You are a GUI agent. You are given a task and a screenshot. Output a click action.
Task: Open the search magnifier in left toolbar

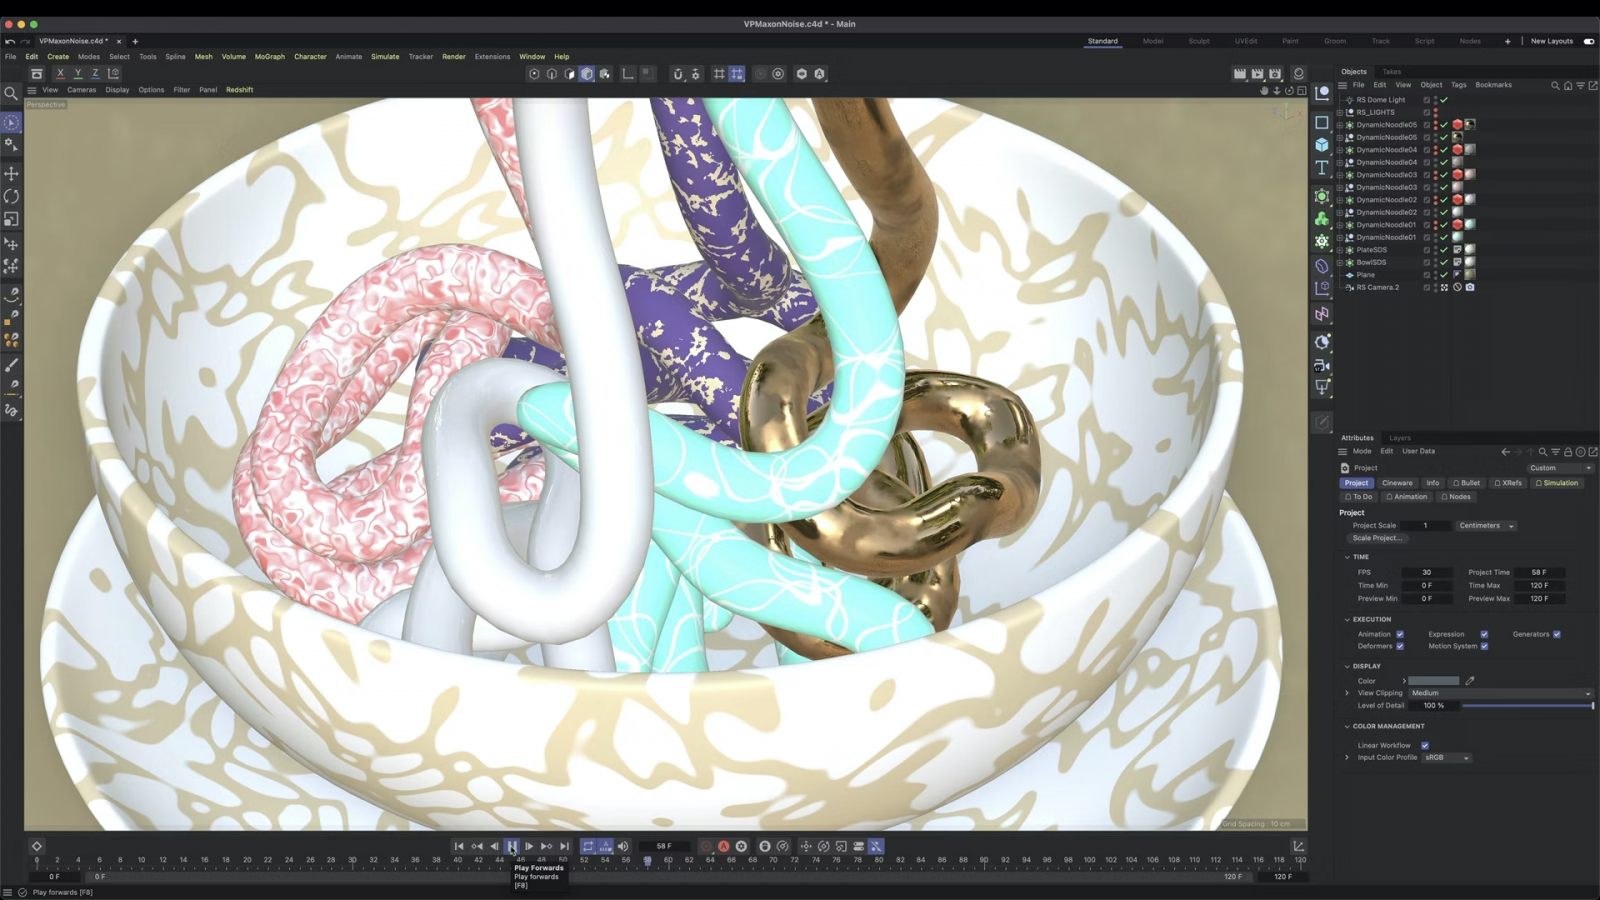11,93
